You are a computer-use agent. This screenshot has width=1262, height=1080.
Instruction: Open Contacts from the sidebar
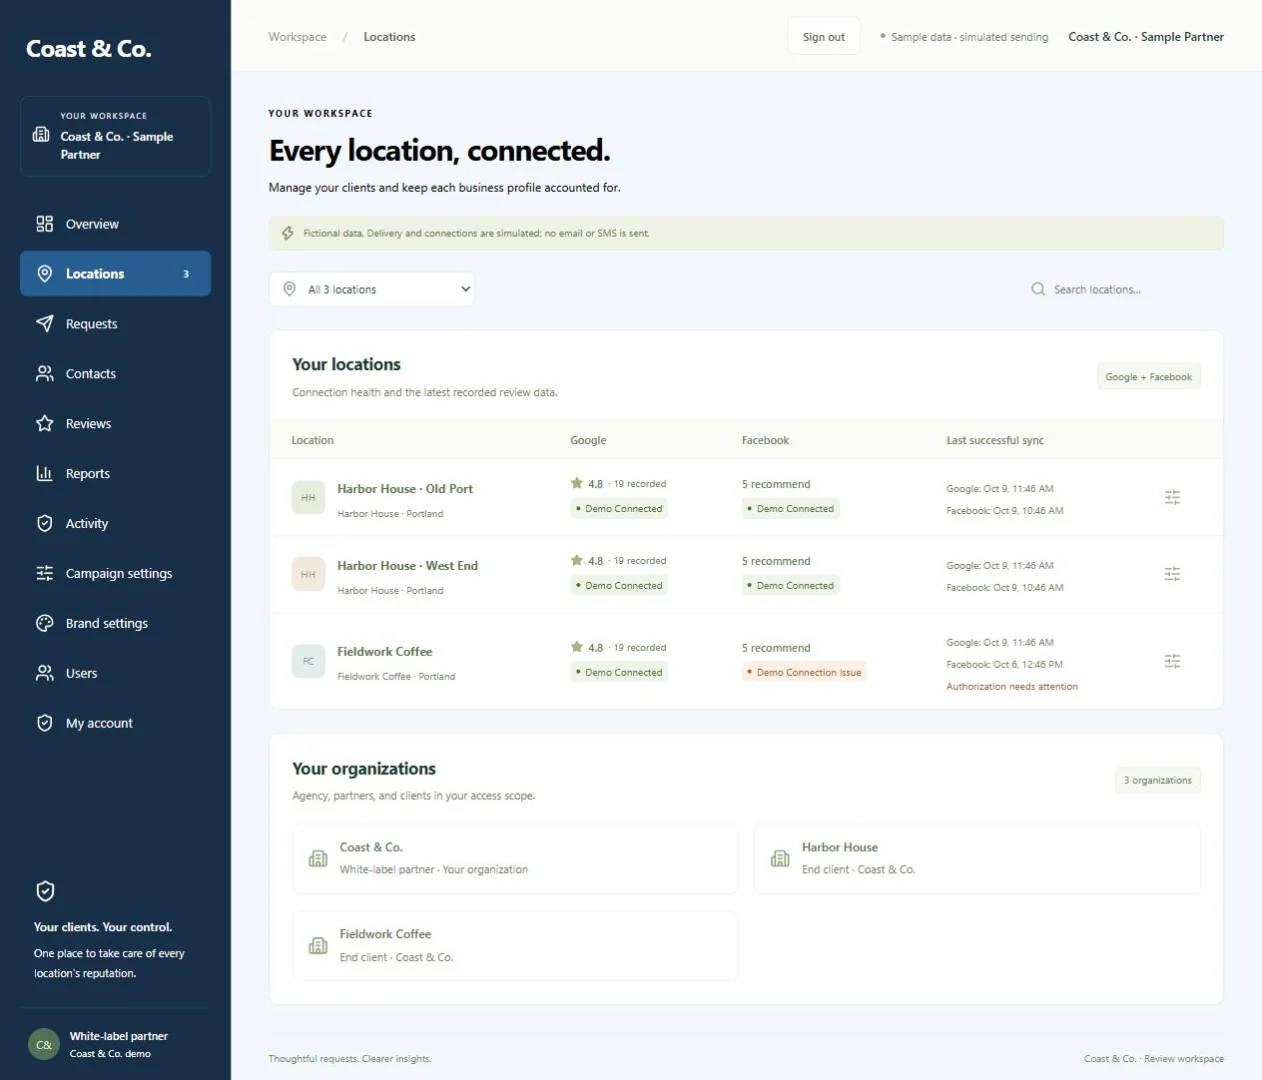click(115, 374)
